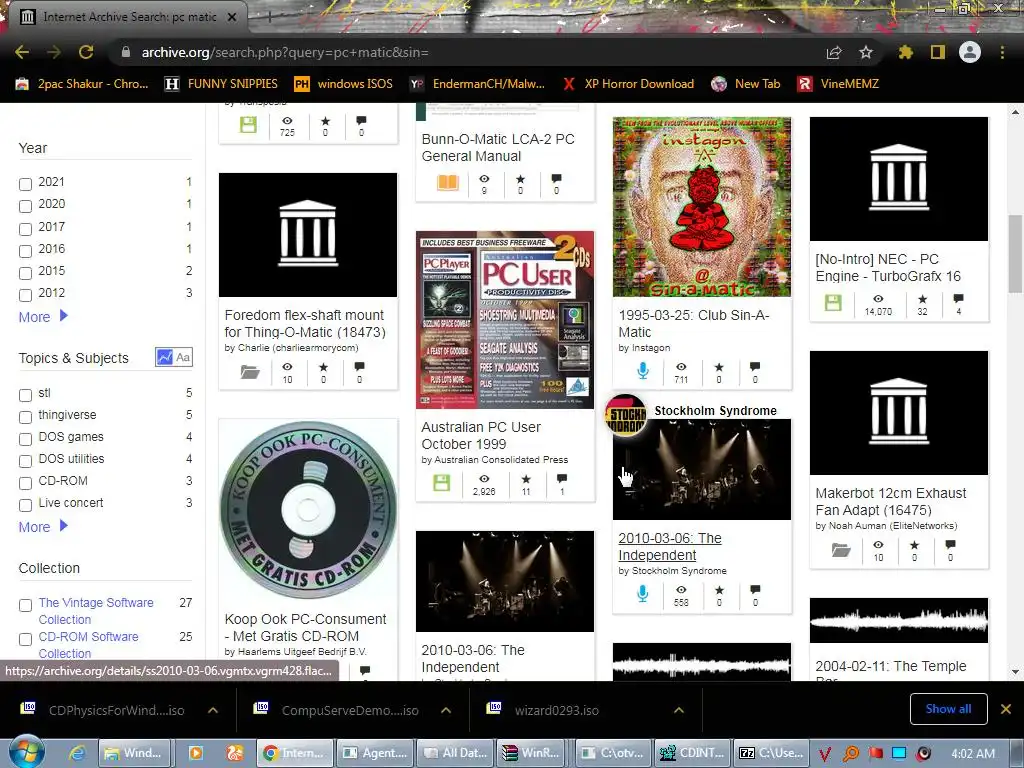Open the FUNNY SNIPPIES bookmark
This screenshot has width=1024, height=768.
point(221,84)
